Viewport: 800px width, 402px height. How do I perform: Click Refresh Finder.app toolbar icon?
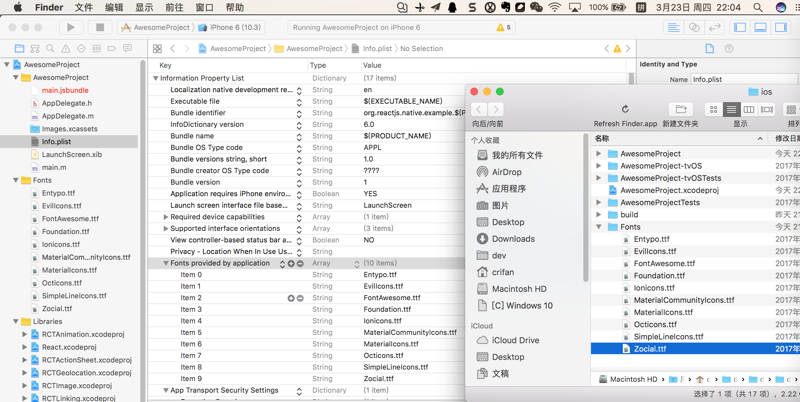click(x=626, y=109)
